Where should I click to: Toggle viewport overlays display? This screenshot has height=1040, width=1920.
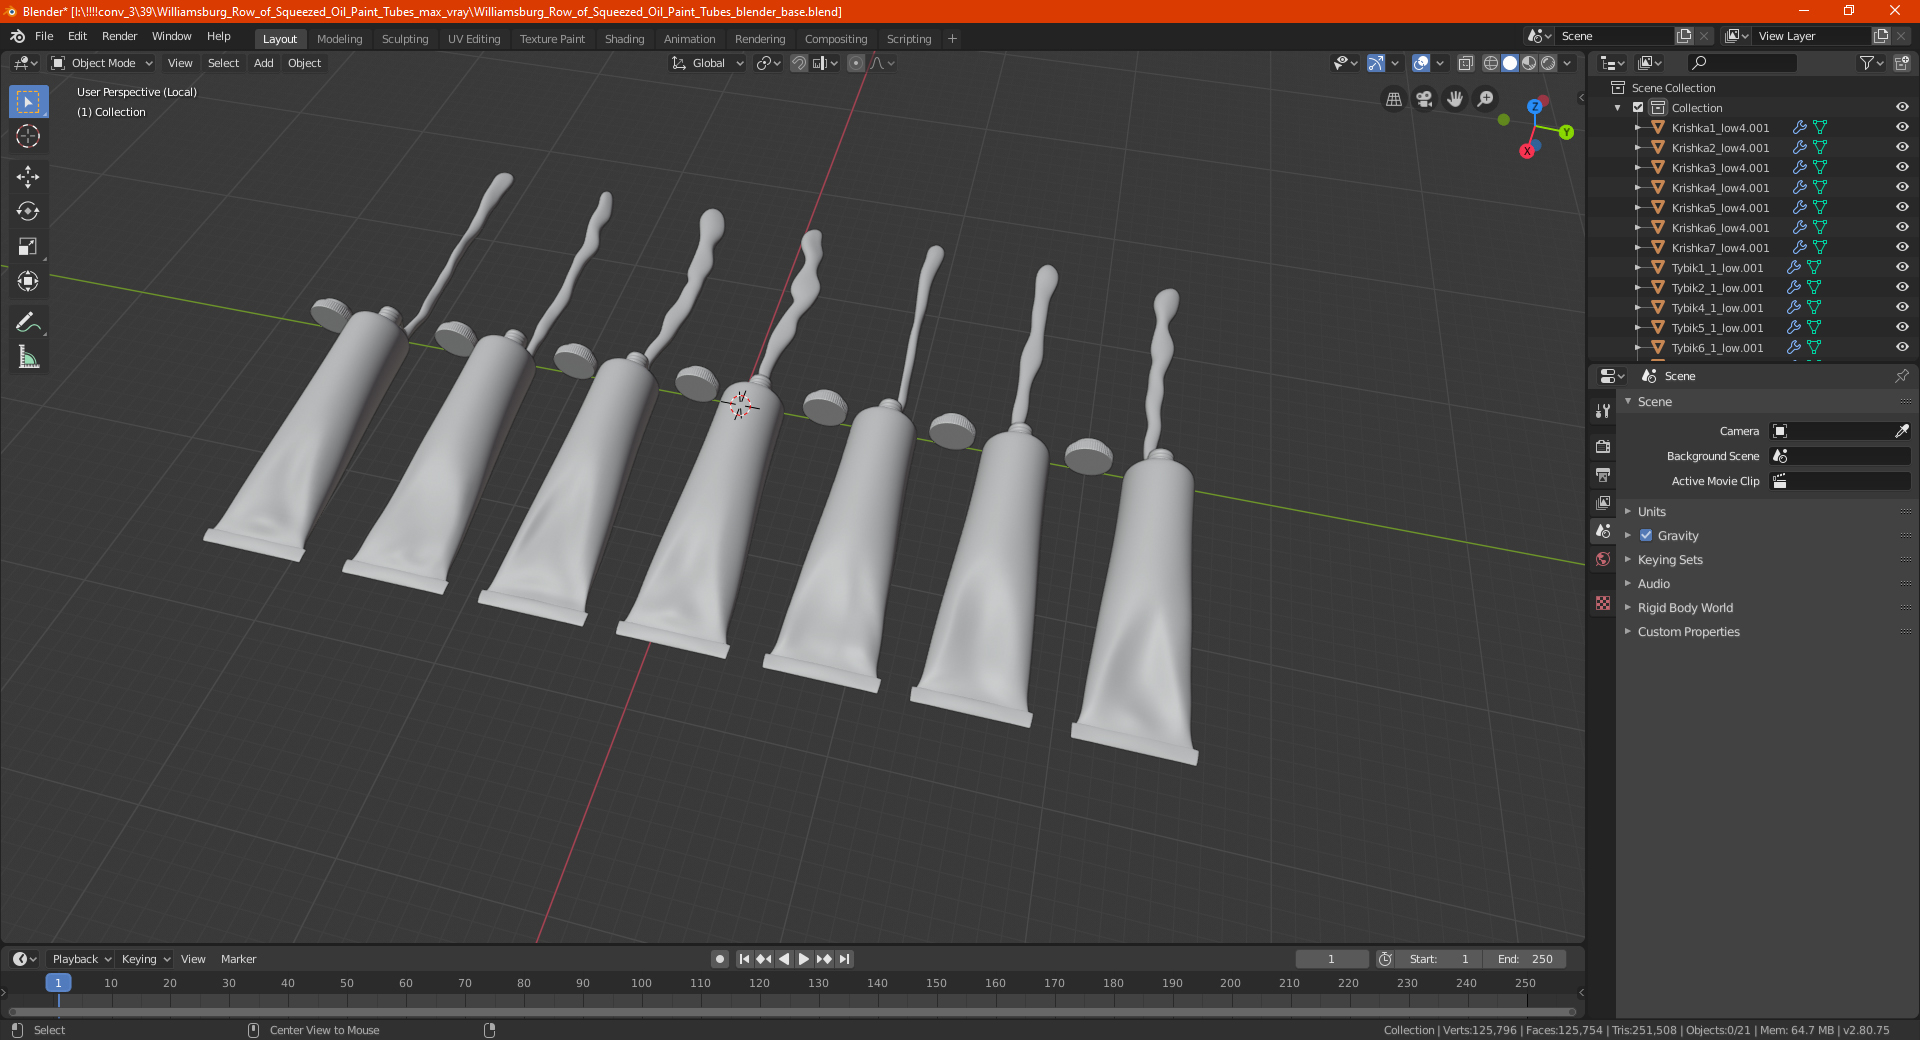1421,63
